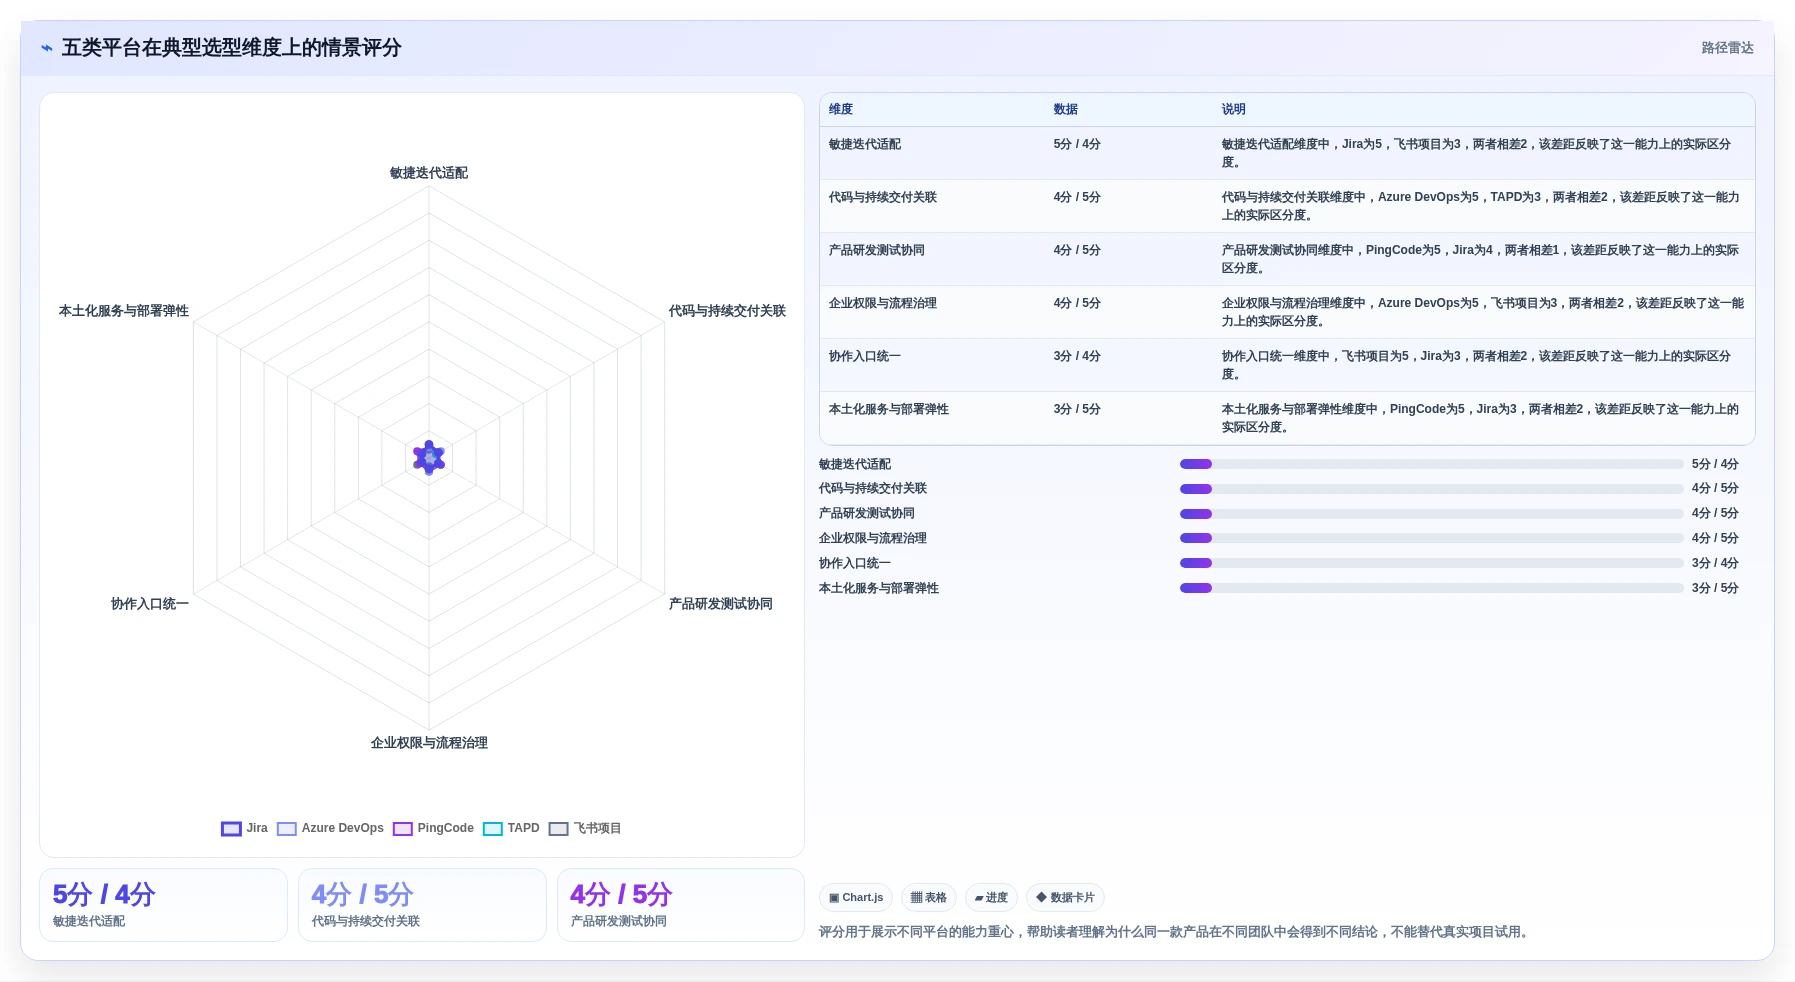Screen dimensions: 1795x982
Task: Click the radar axis label 代码与持续交付关联
Action: [727, 311]
